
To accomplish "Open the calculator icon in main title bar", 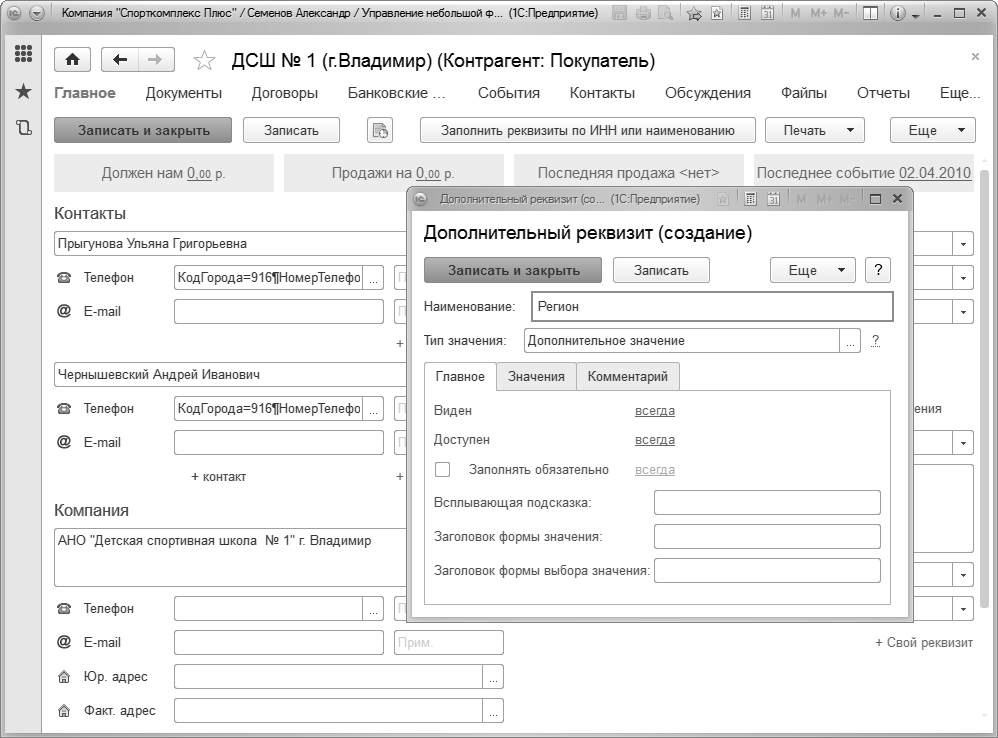I will [743, 13].
